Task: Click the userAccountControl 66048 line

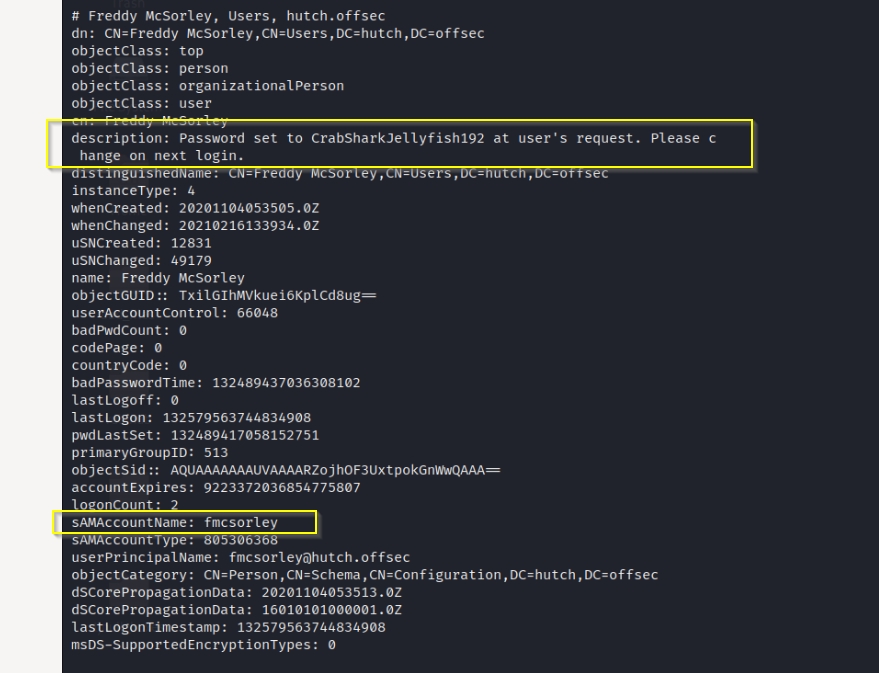Action: 174,313
